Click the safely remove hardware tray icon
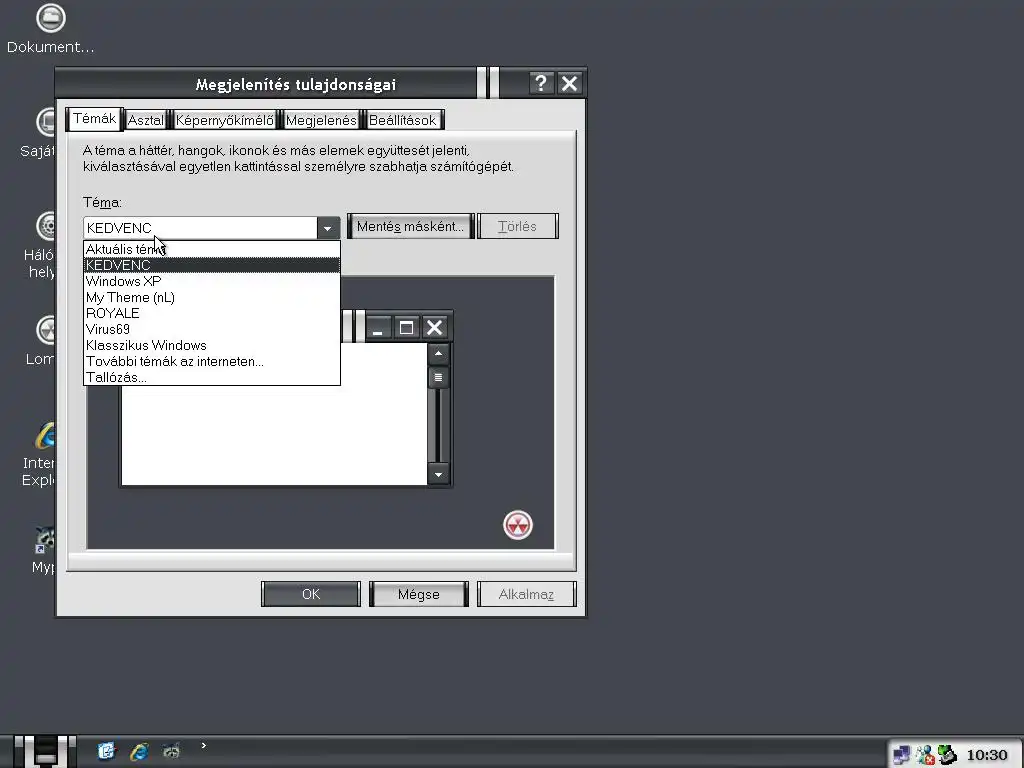 pos(947,754)
